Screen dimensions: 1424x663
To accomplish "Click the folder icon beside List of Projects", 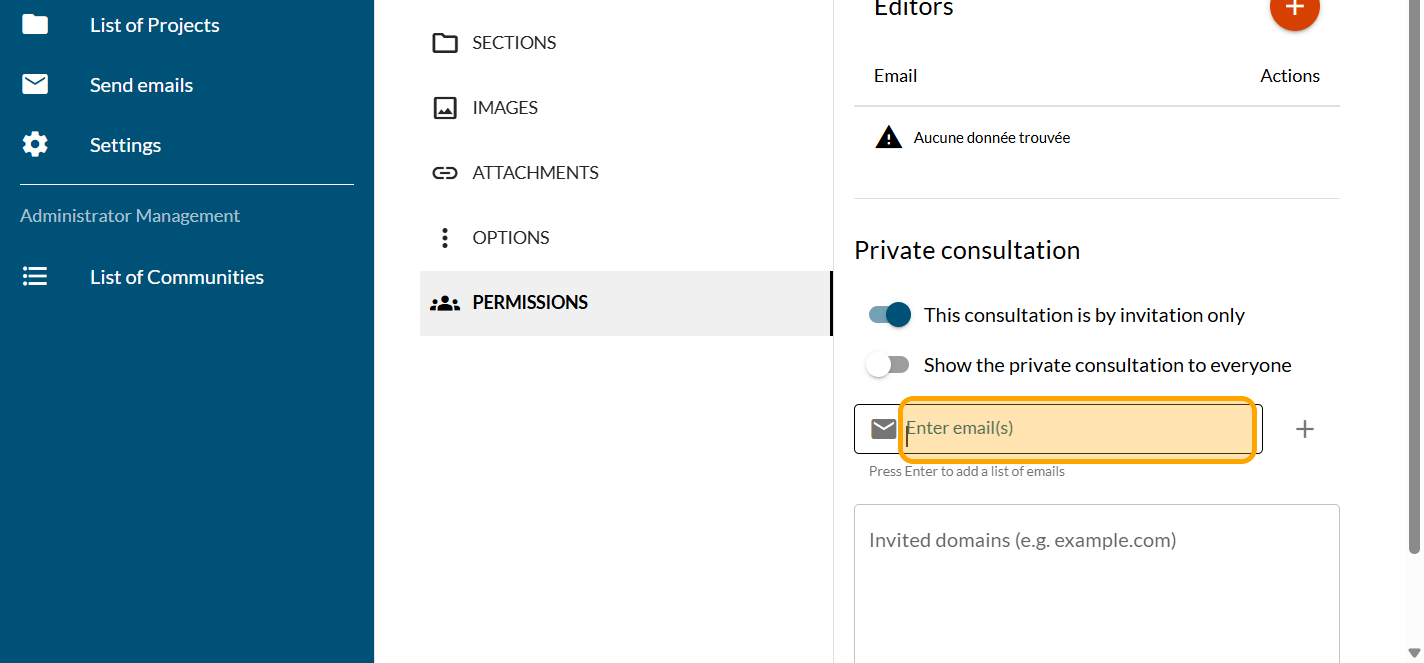I will coord(35,25).
